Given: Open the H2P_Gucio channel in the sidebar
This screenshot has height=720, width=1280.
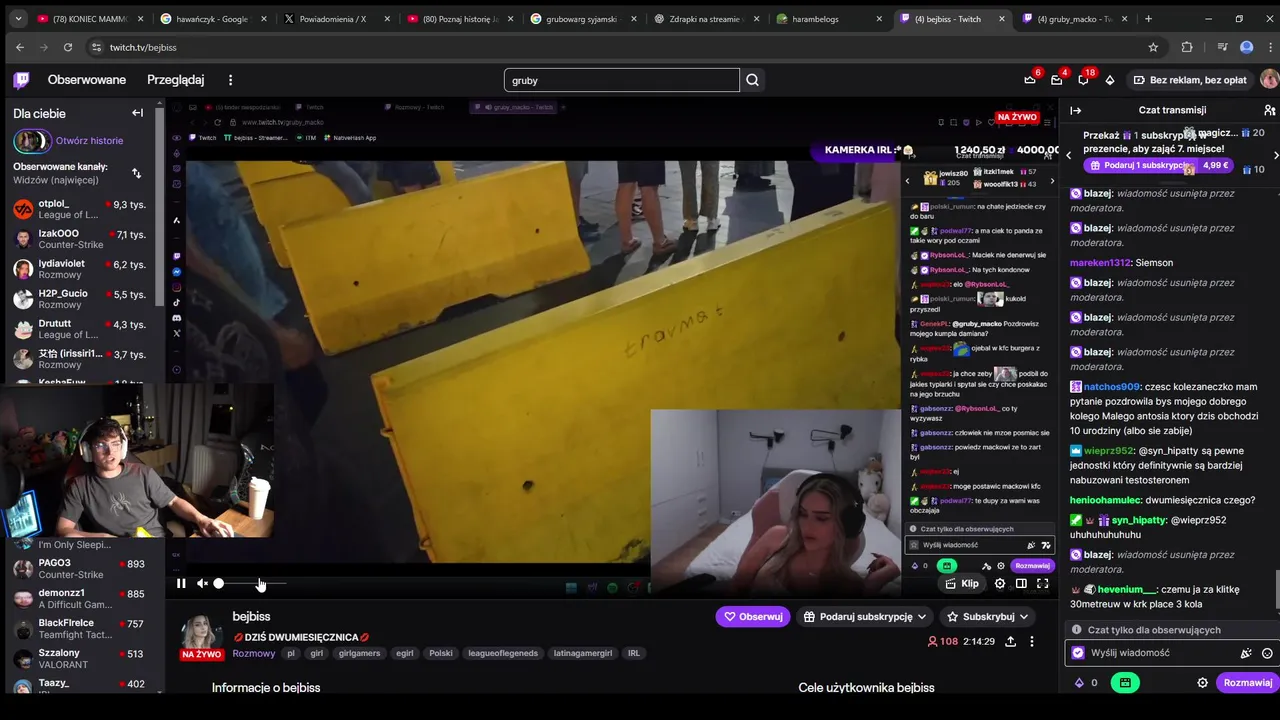Looking at the screenshot, I should [80, 299].
